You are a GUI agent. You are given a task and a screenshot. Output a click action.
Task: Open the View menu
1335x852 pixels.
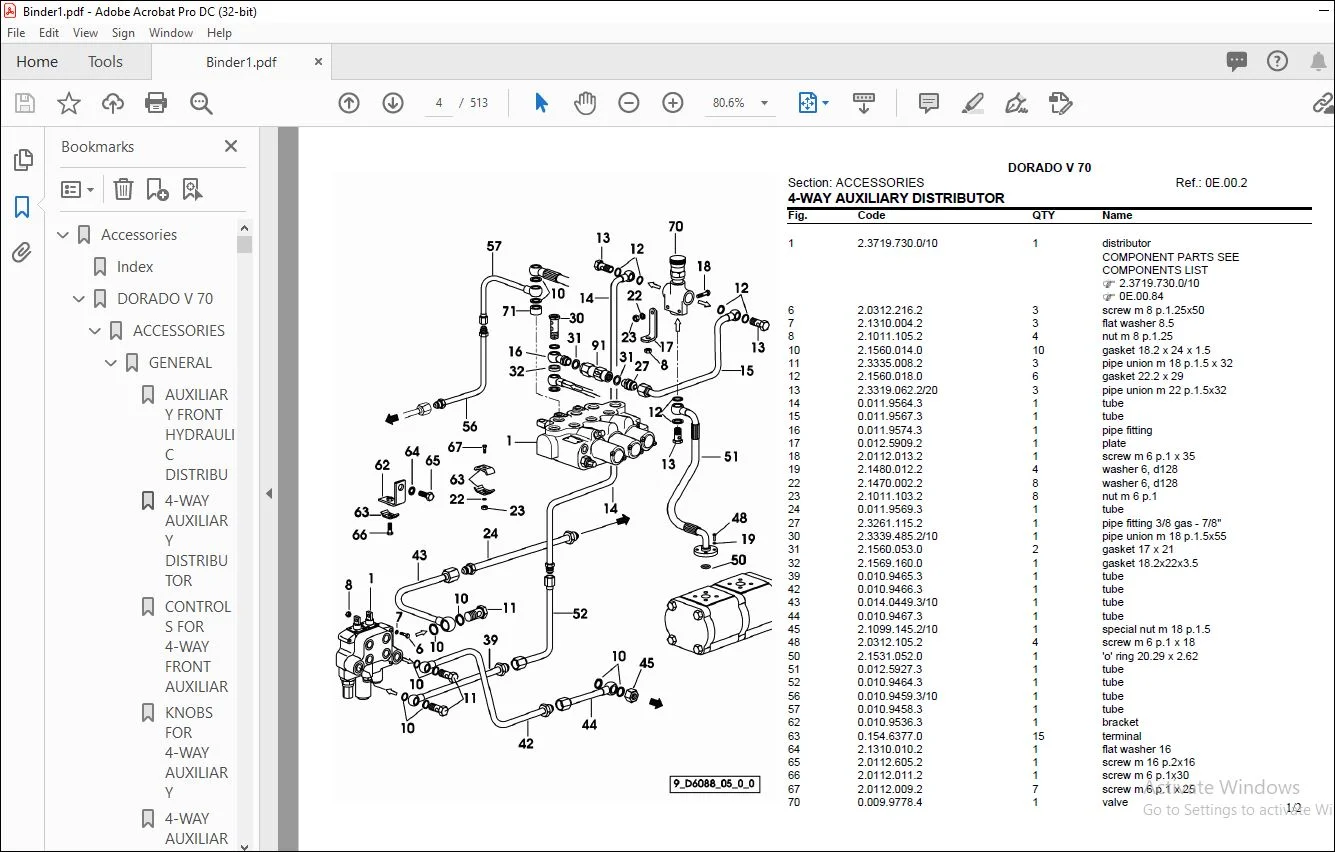pos(86,33)
